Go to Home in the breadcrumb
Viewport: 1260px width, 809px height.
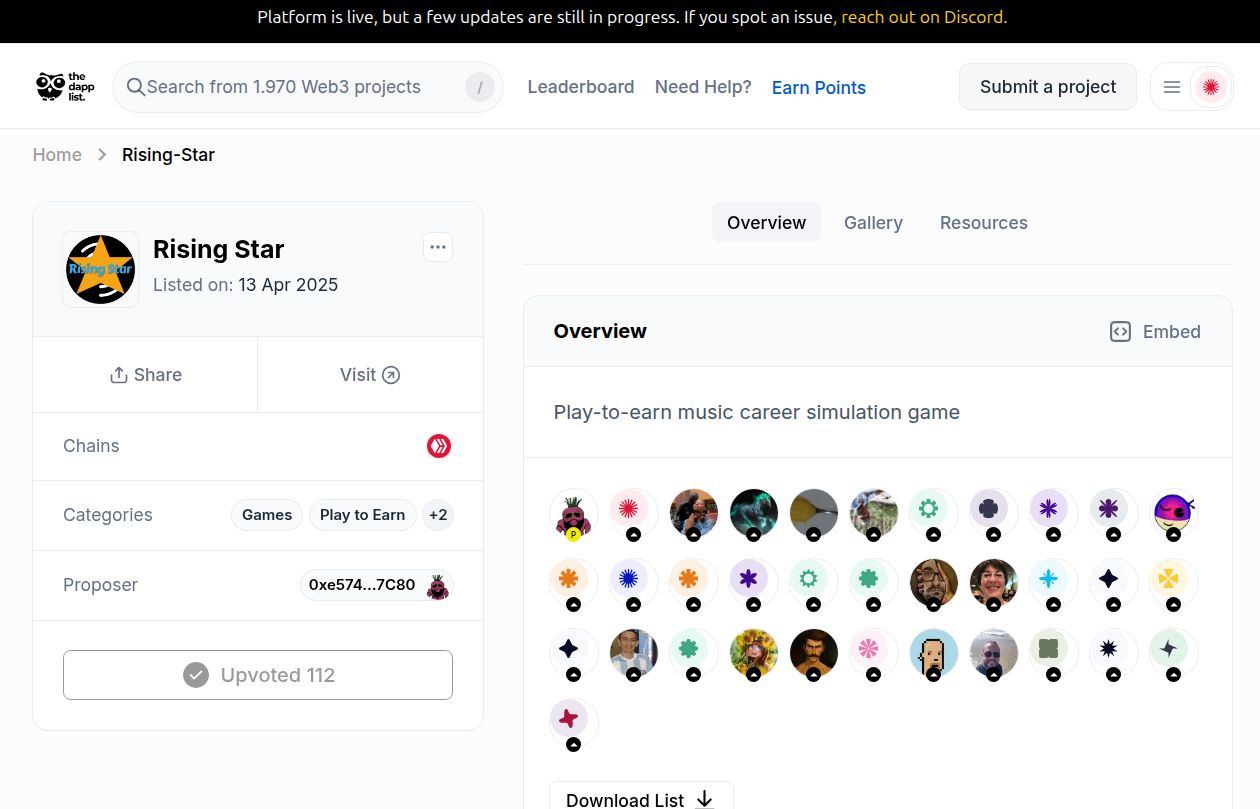57,155
